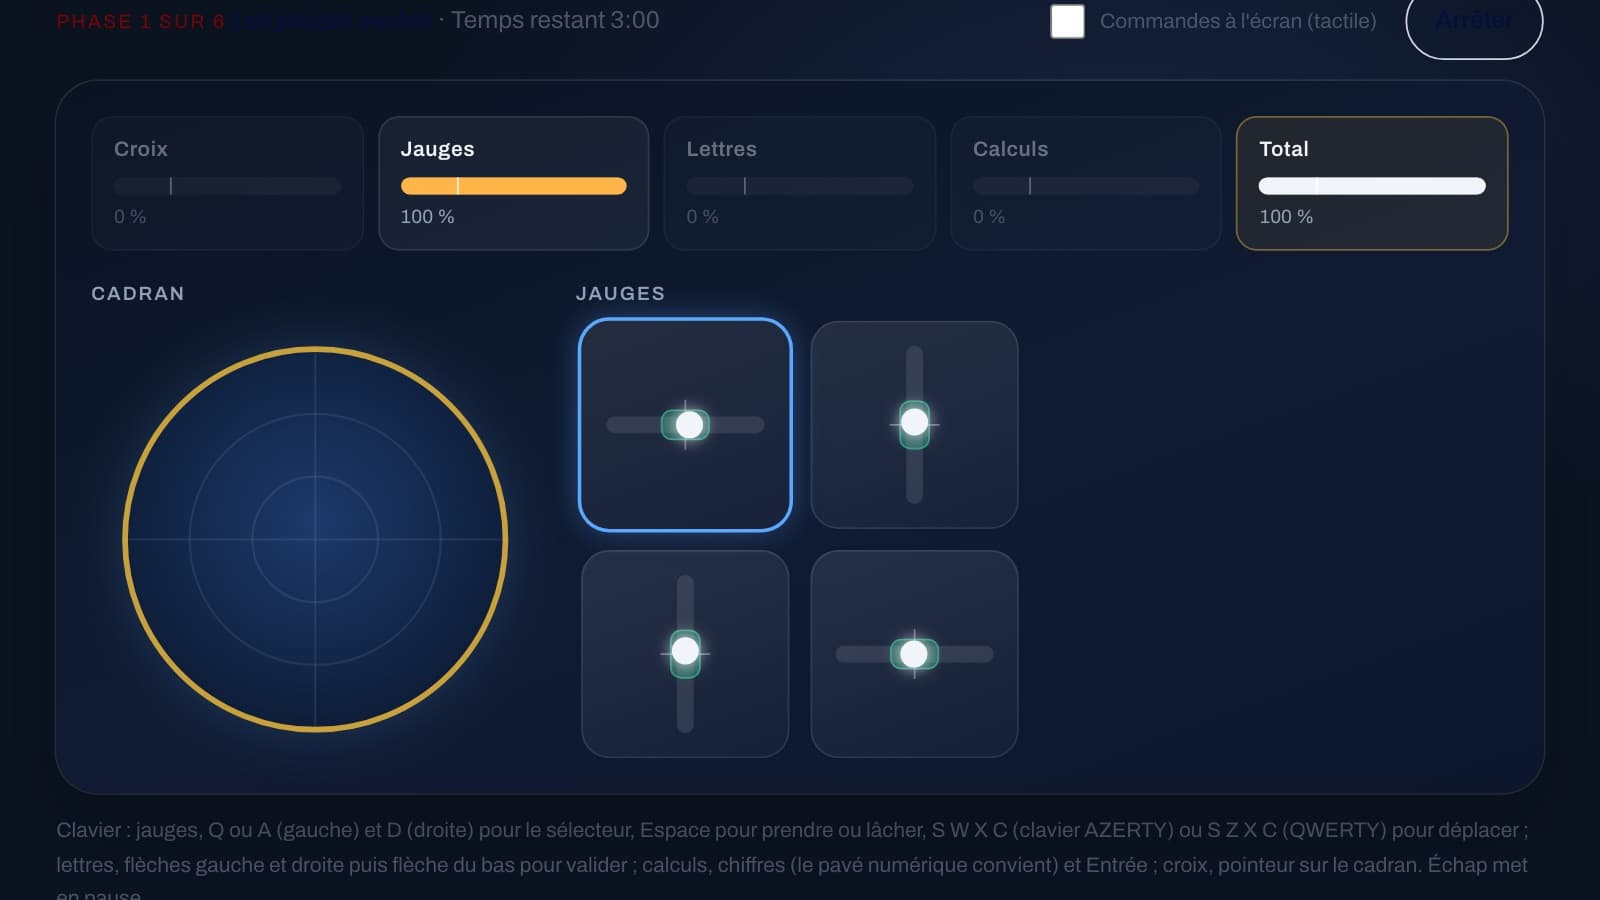Click the "0 %" value under Lettres
1600x900 pixels.
click(702, 217)
